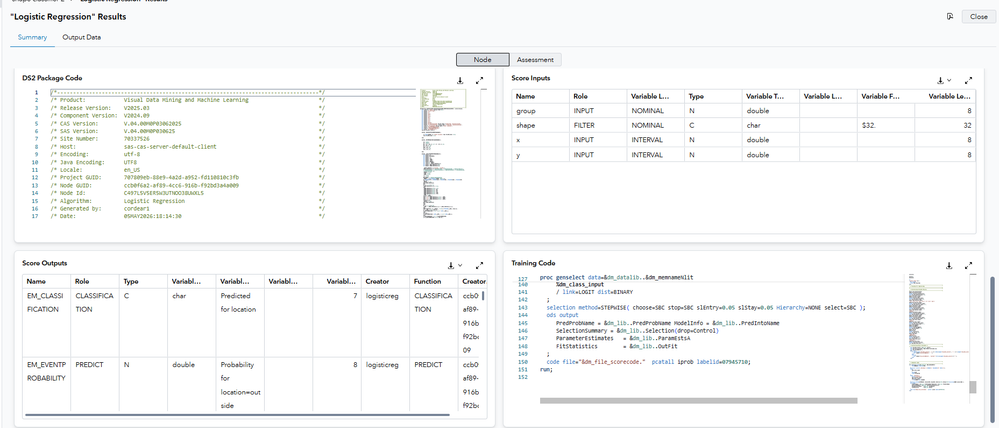999x428 pixels.
Task: Maximize the Training Code panel
Action: click(968, 266)
